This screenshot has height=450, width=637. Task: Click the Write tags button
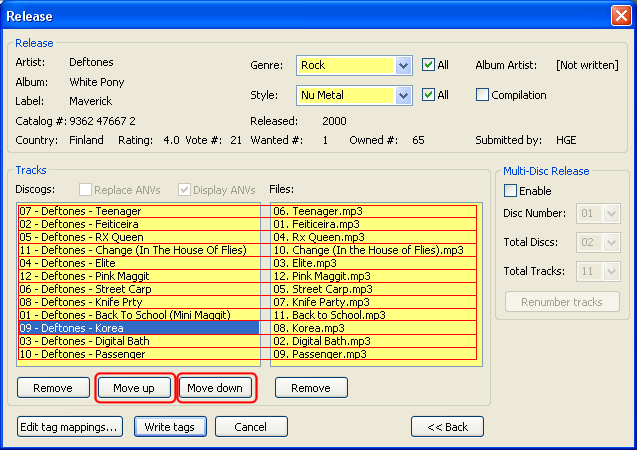pyautogui.click(x=170, y=426)
